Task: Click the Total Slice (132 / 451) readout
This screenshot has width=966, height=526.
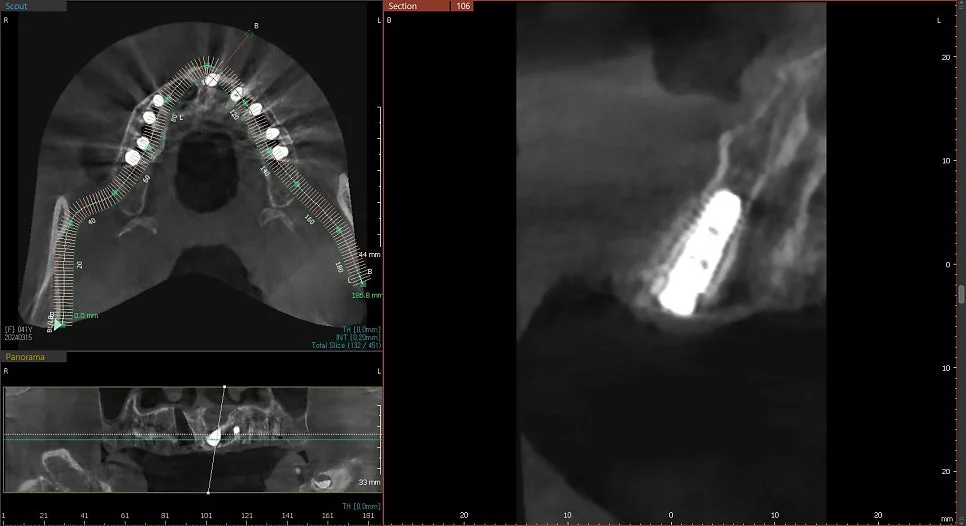Action: click(346, 346)
